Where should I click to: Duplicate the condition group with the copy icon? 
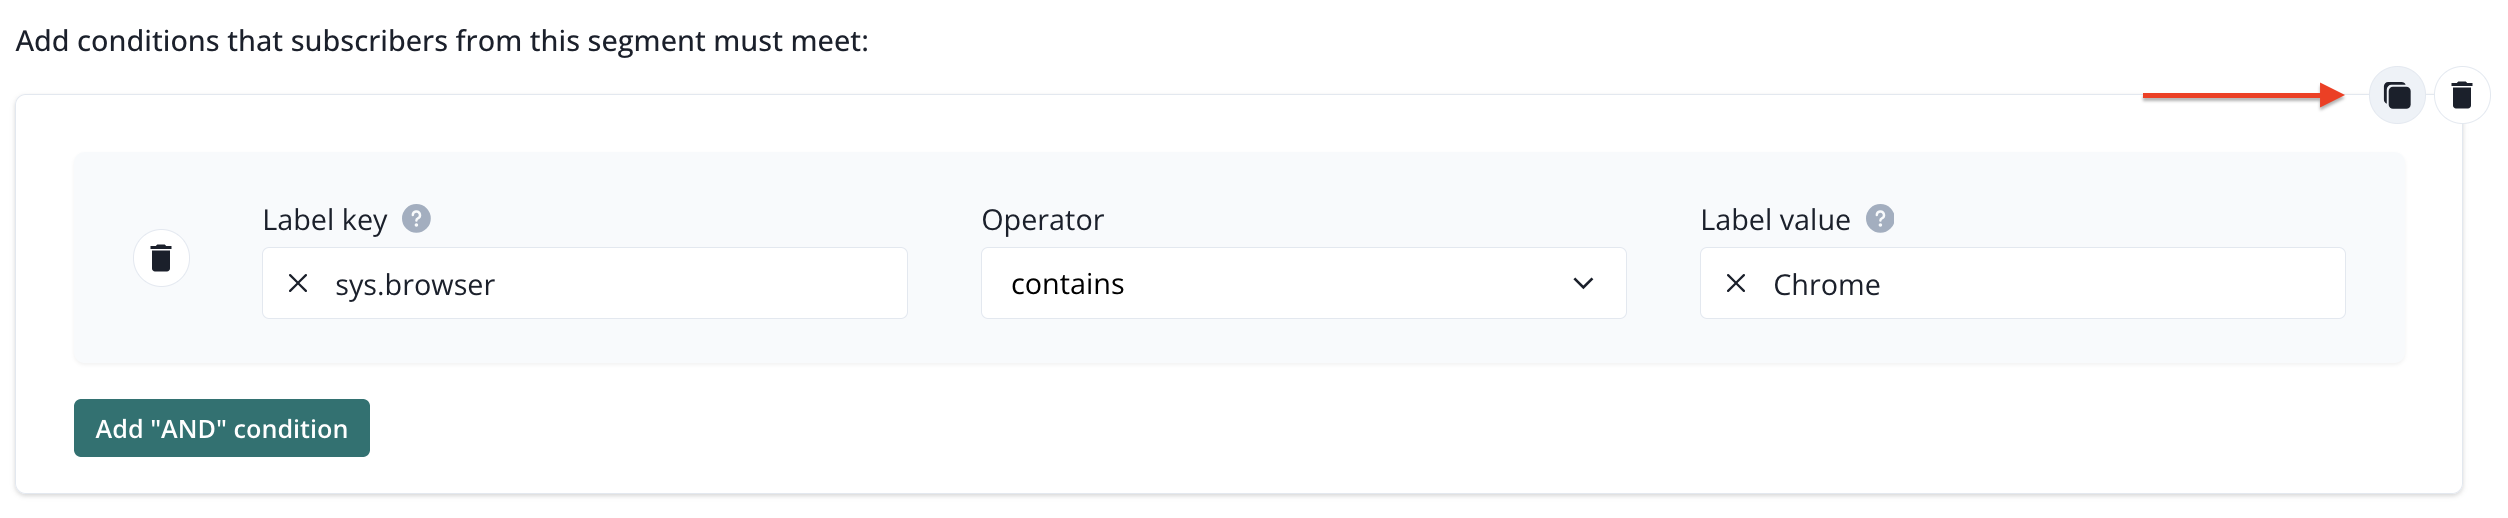(x=2396, y=96)
